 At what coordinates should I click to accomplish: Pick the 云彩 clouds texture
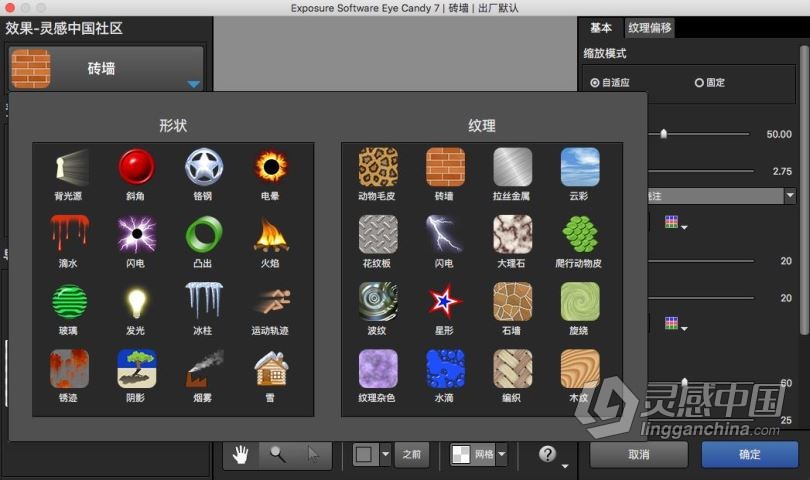(580, 167)
